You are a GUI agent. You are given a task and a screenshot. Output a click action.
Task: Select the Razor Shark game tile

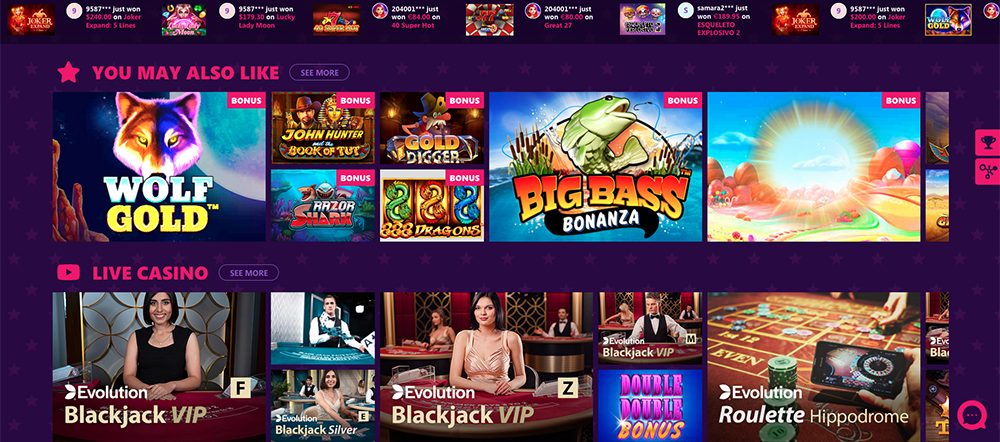click(323, 205)
